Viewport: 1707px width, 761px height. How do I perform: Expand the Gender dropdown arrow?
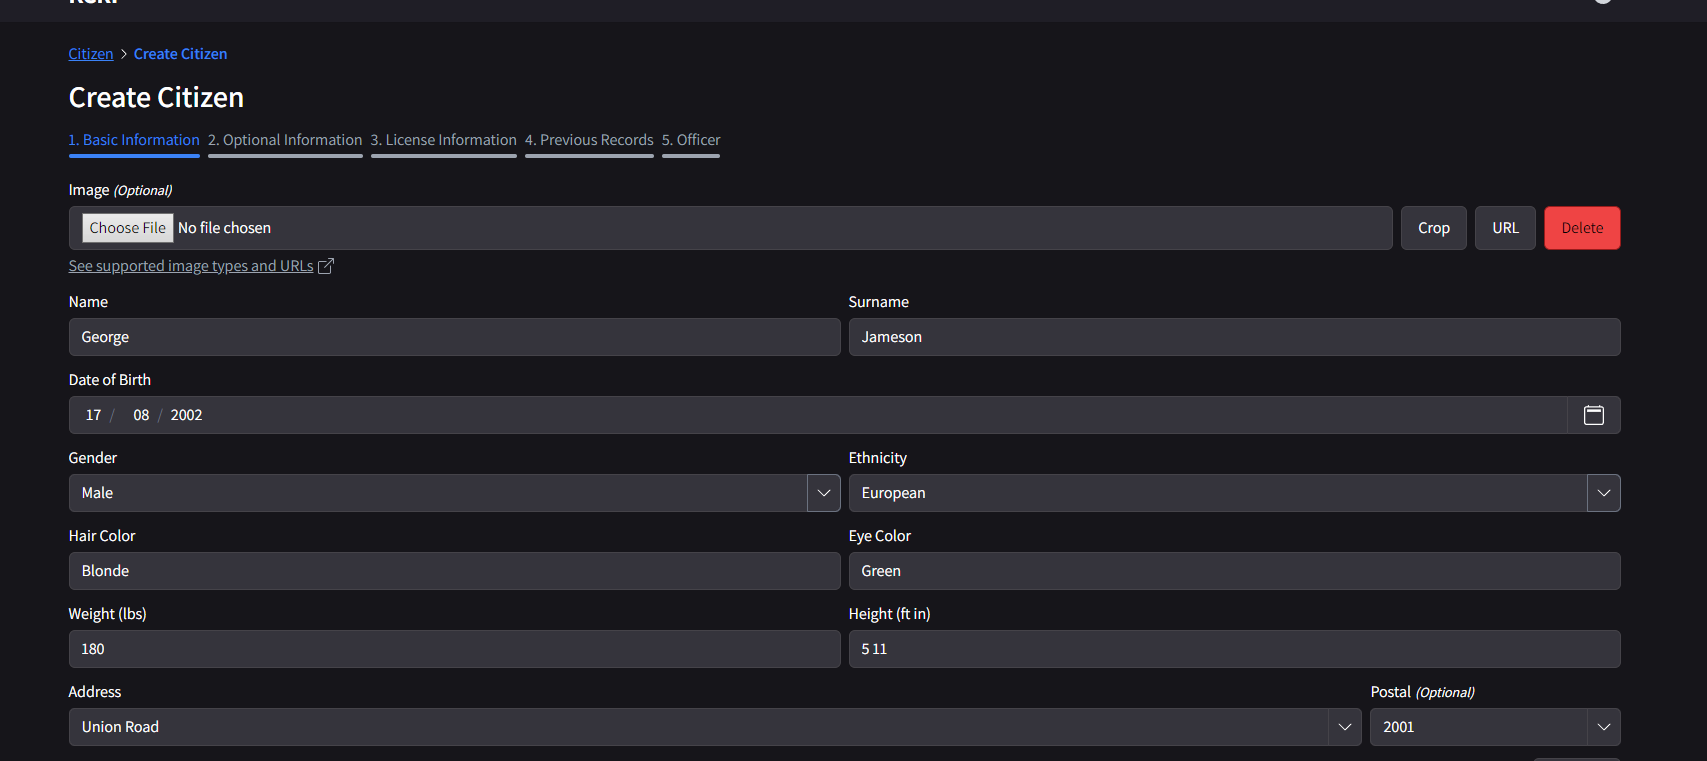823,493
